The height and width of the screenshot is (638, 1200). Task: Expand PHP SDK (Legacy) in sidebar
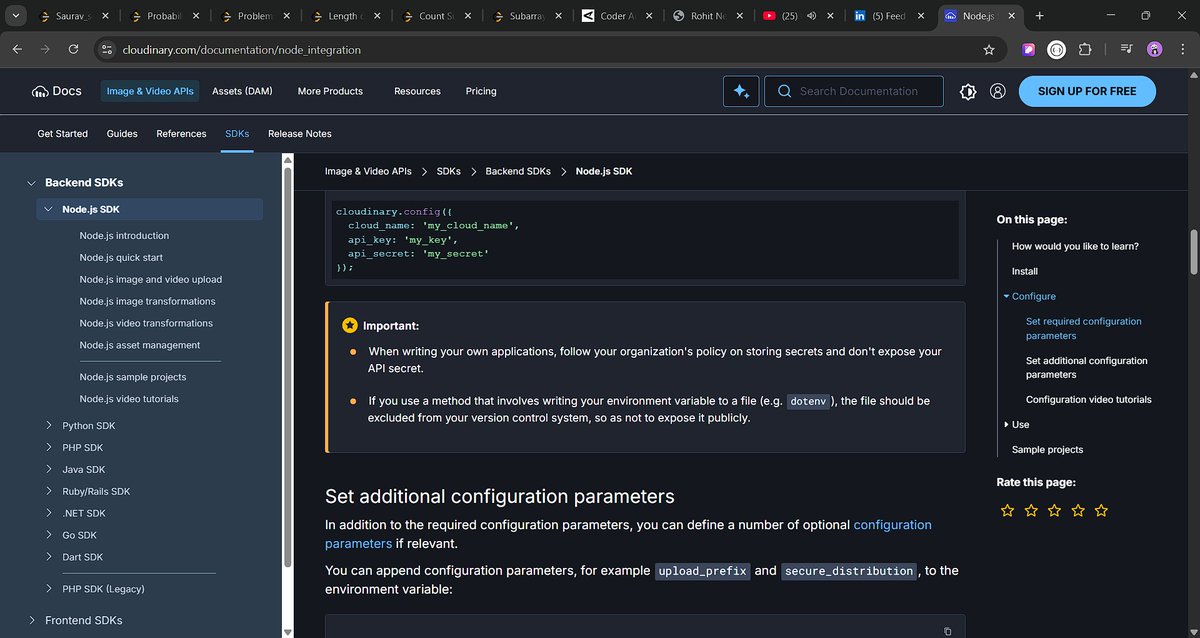point(49,589)
